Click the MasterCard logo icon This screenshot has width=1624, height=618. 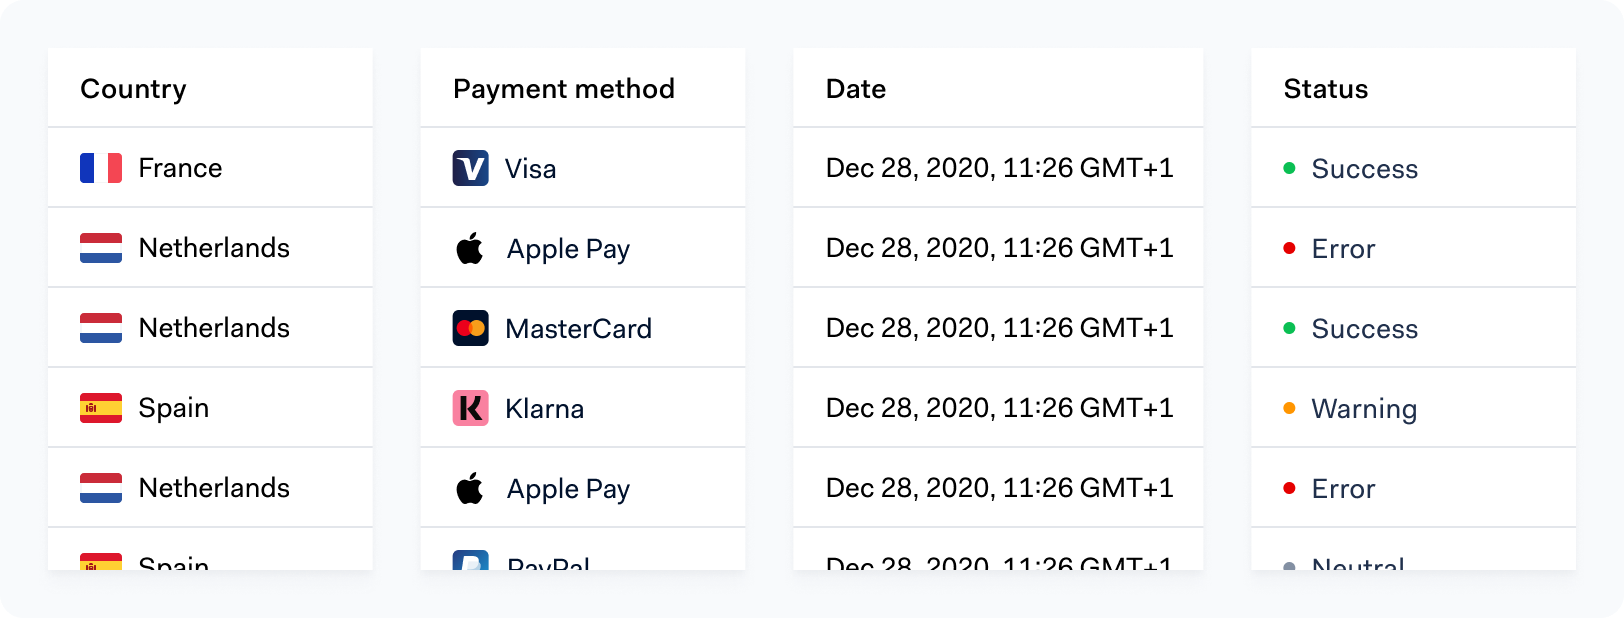pos(470,328)
